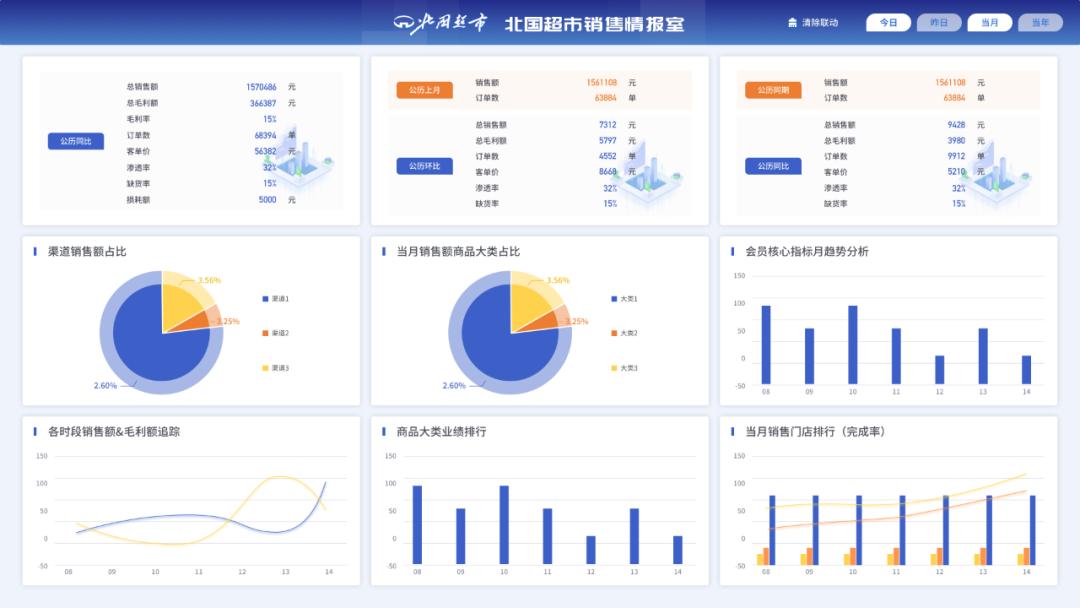
Task: Switch to the 当年 time tab
Action: tap(1040, 22)
